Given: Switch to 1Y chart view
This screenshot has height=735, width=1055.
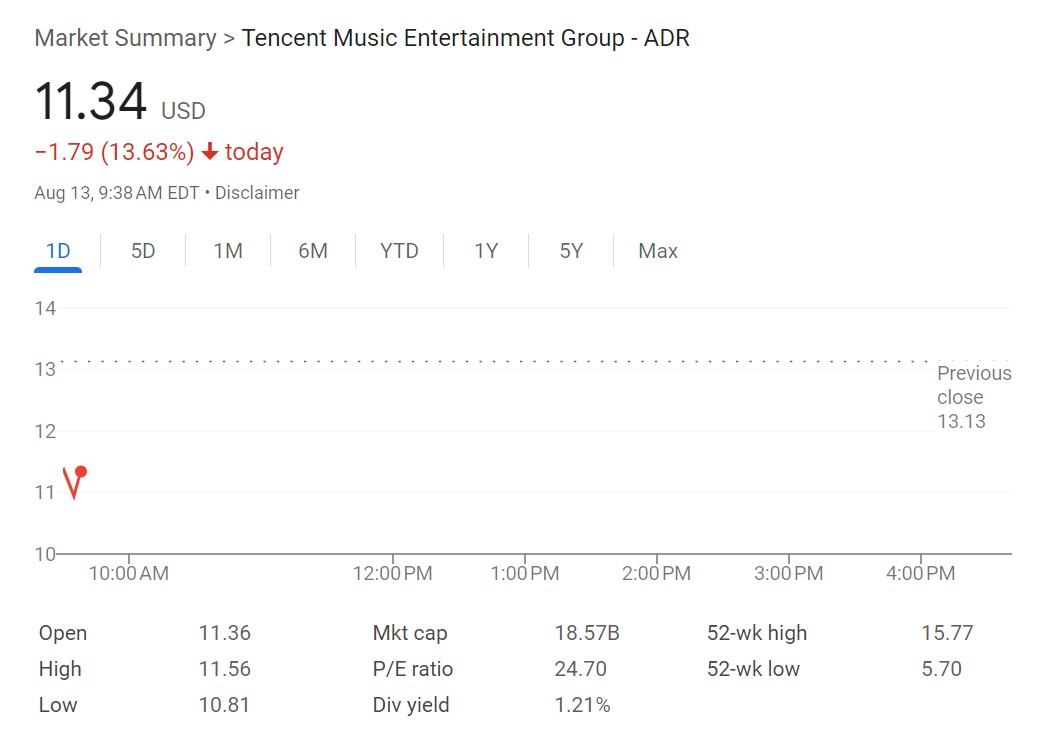Looking at the screenshot, I should click(486, 251).
